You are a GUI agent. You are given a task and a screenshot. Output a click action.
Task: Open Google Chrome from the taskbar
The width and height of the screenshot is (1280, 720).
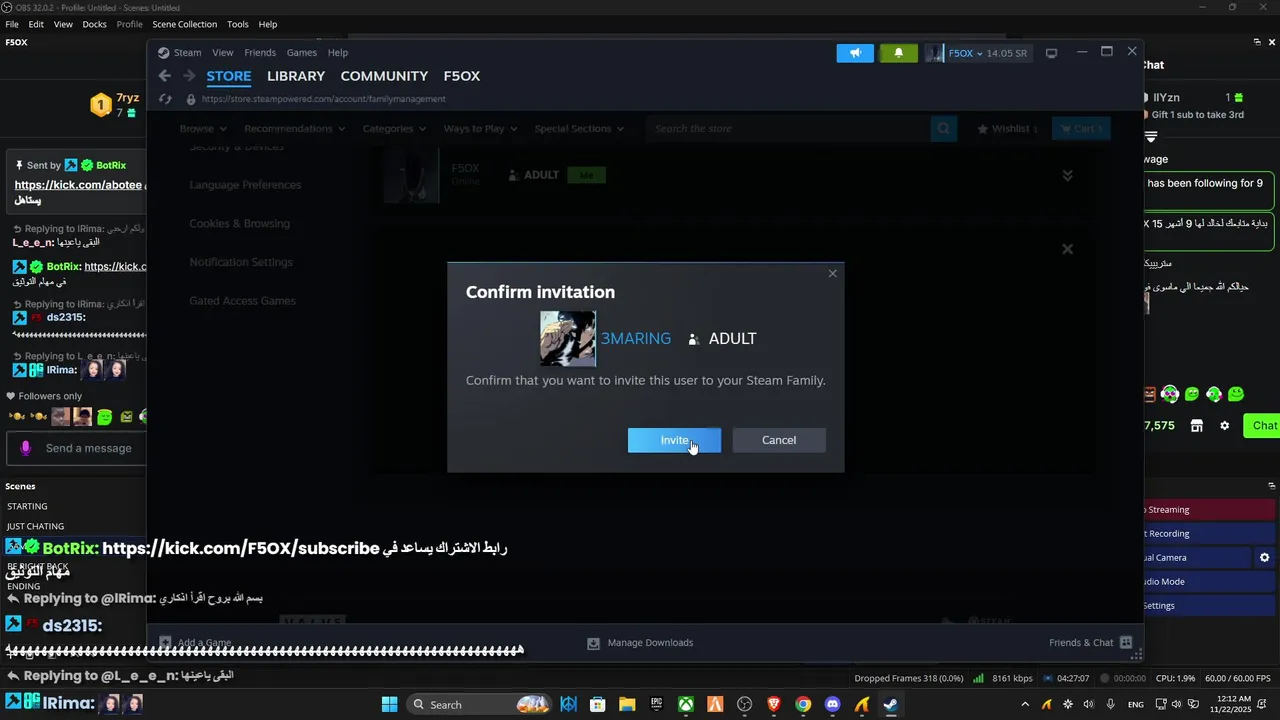coord(803,705)
